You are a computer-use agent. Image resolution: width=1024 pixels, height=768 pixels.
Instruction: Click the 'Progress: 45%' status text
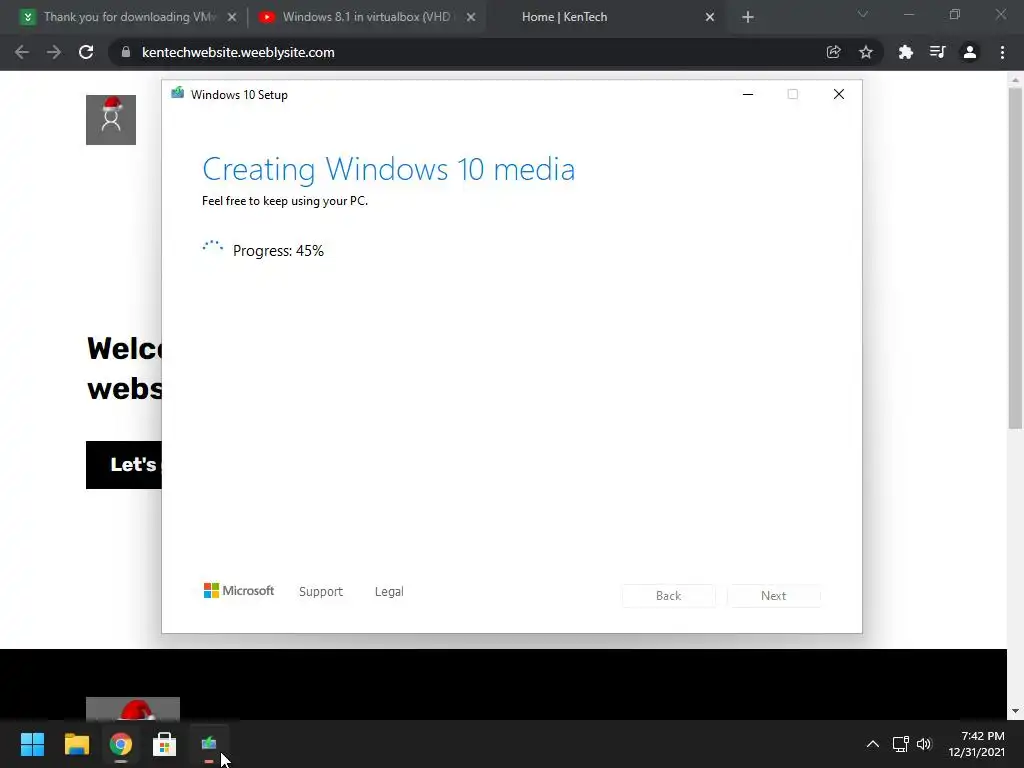tap(278, 251)
